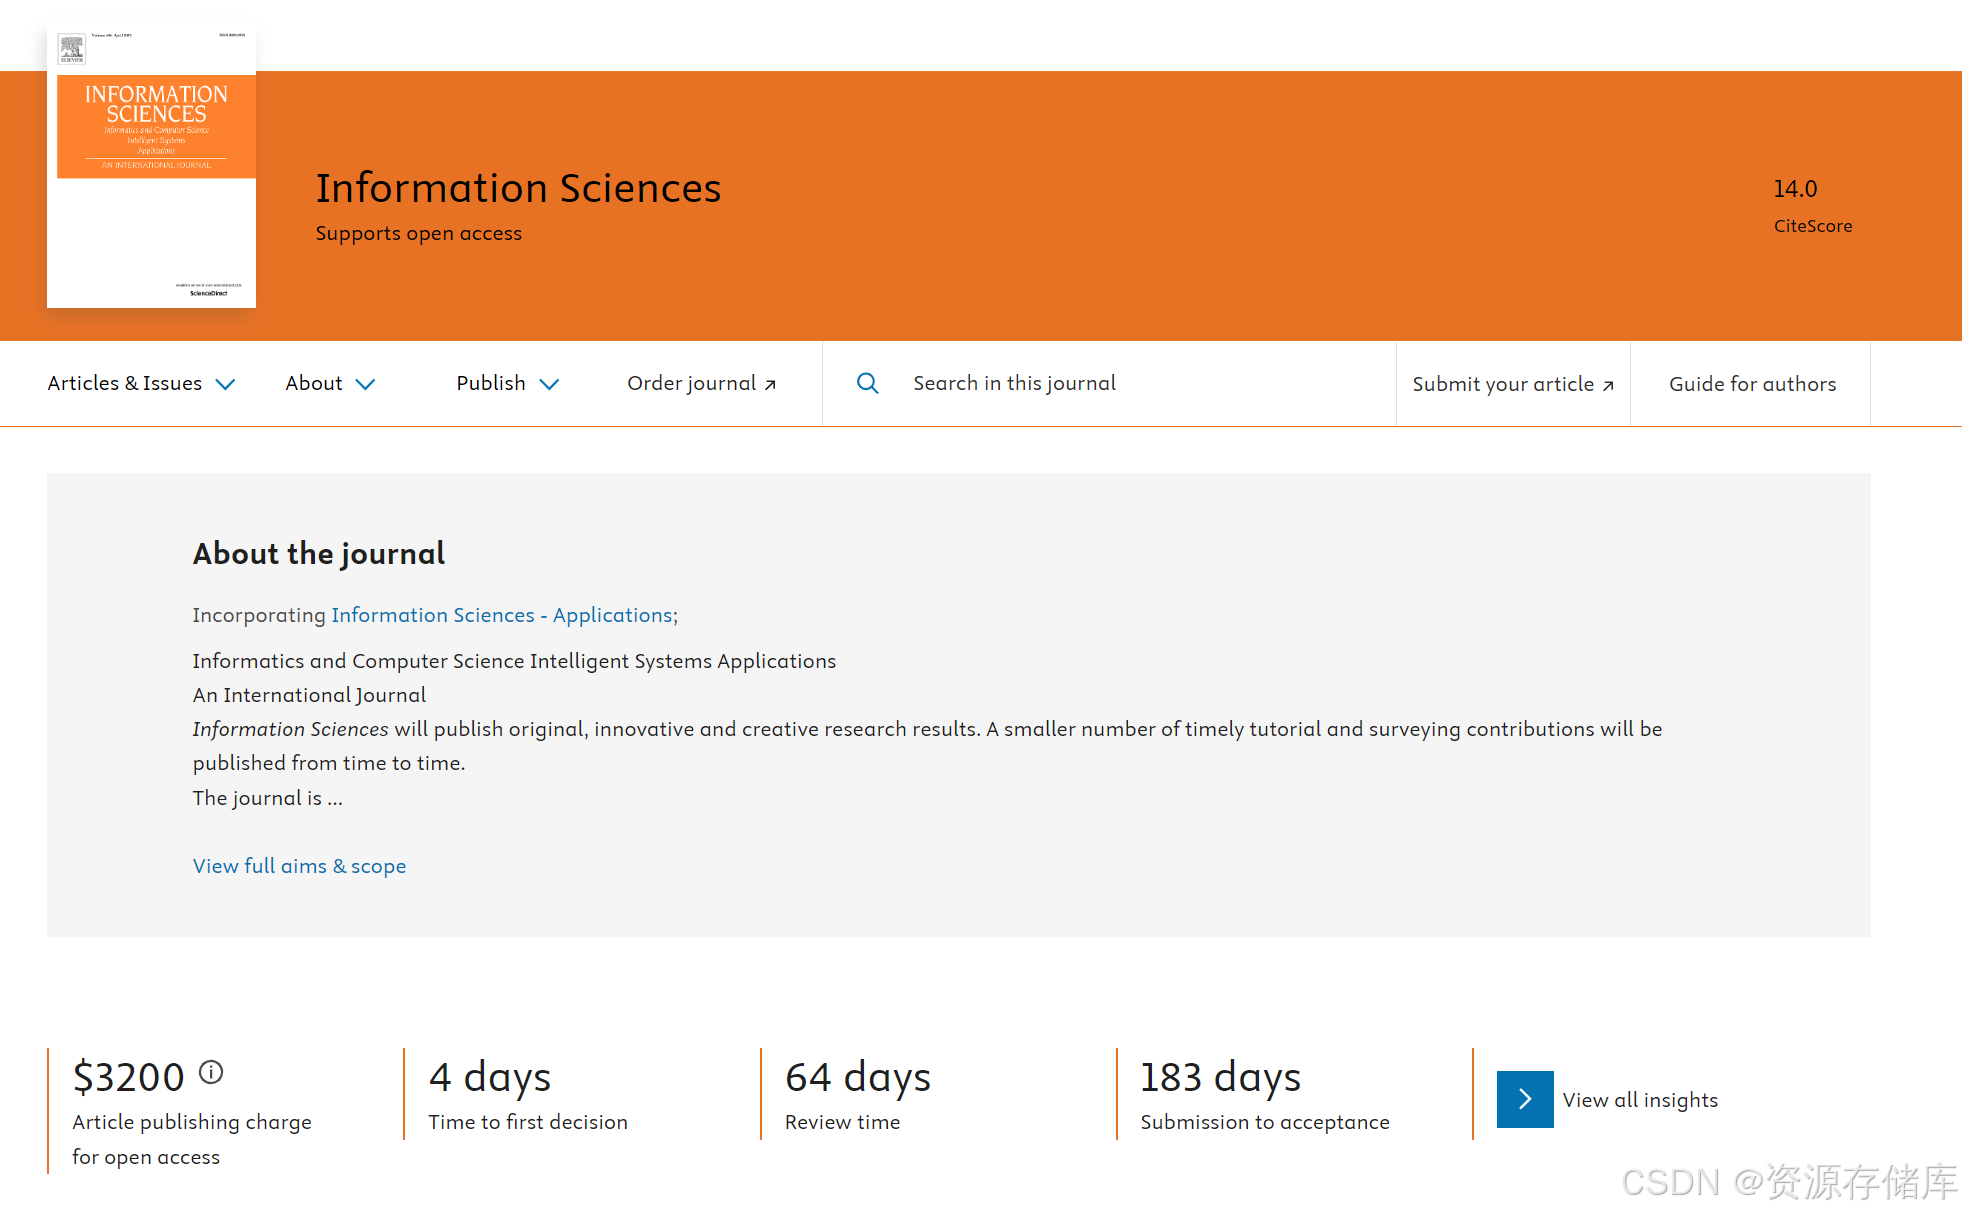Open the Order journal external link
The image size is (1962, 1216).
(701, 383)
